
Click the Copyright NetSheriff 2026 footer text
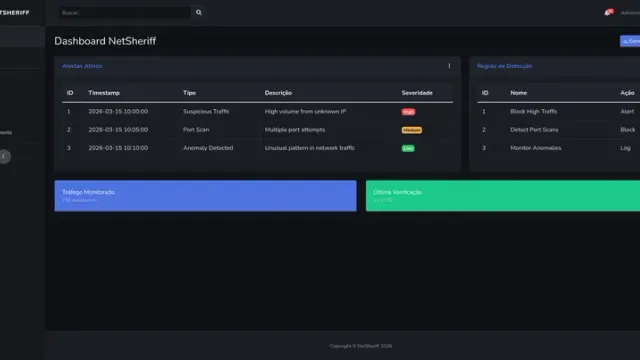click(x=361, y=346)
